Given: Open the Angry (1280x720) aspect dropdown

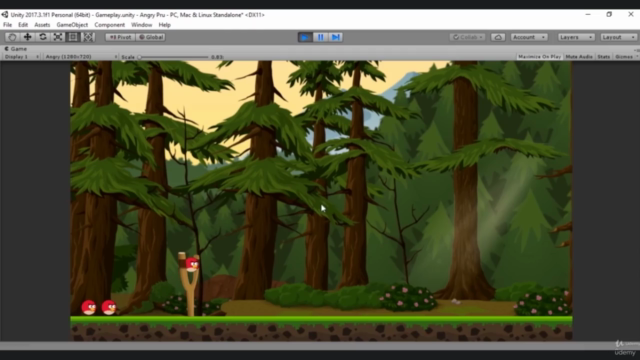Looking at the screenshot, I should pyautogui.click(x=81, y=57).
